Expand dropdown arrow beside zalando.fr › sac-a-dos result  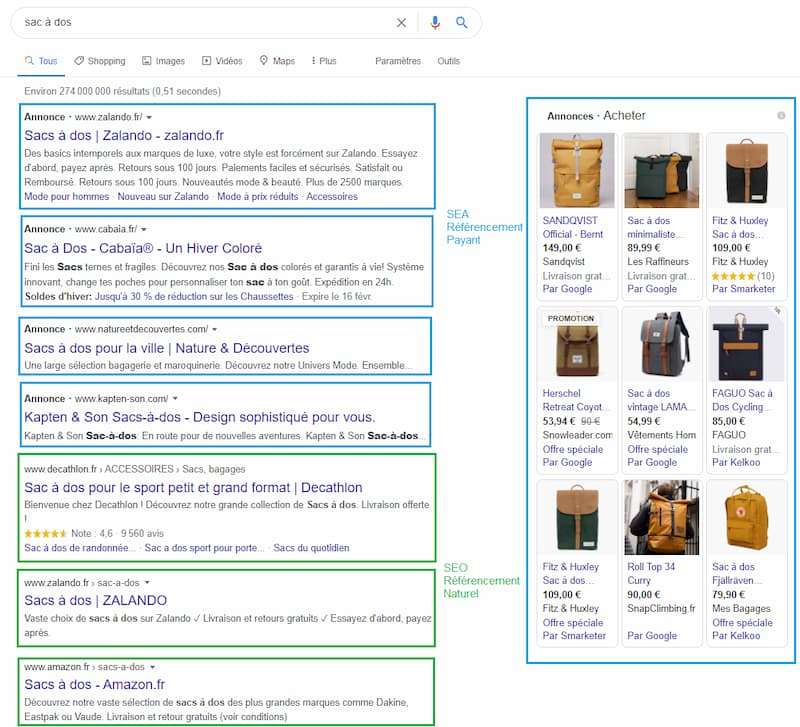(x=147, y=583)
